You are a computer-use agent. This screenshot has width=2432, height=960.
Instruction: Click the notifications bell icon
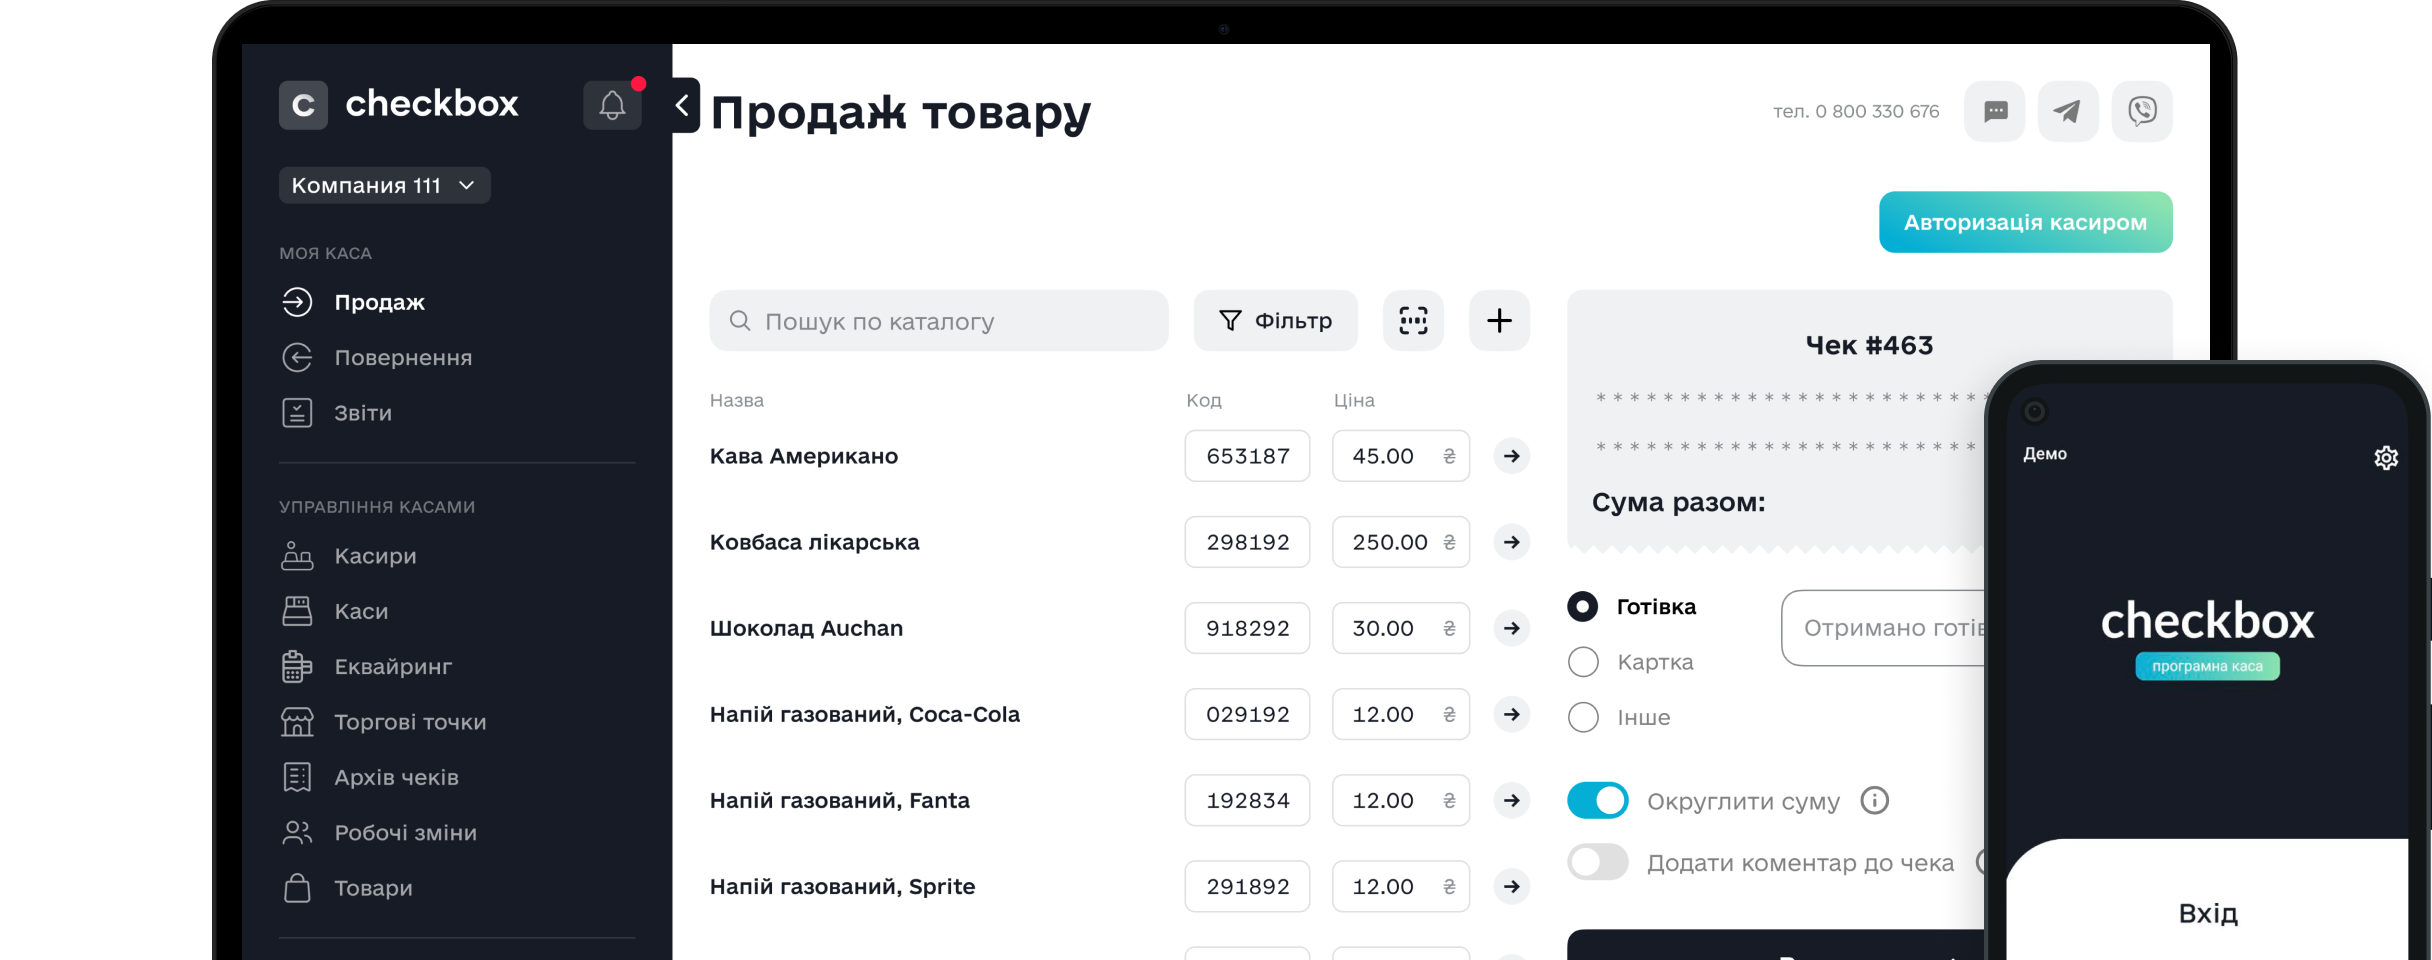612,105
